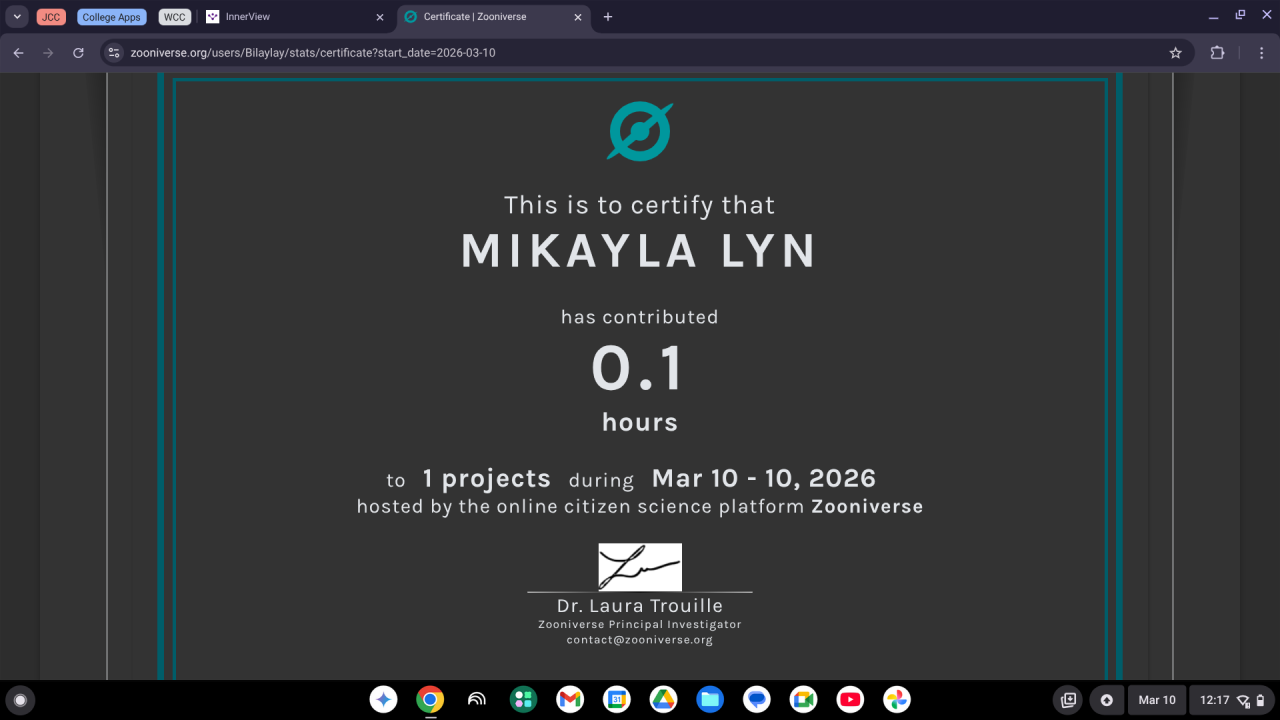Screen dimensions: 1280x720
Task: Click the forward navigation arrow
Action: point(48,53)
